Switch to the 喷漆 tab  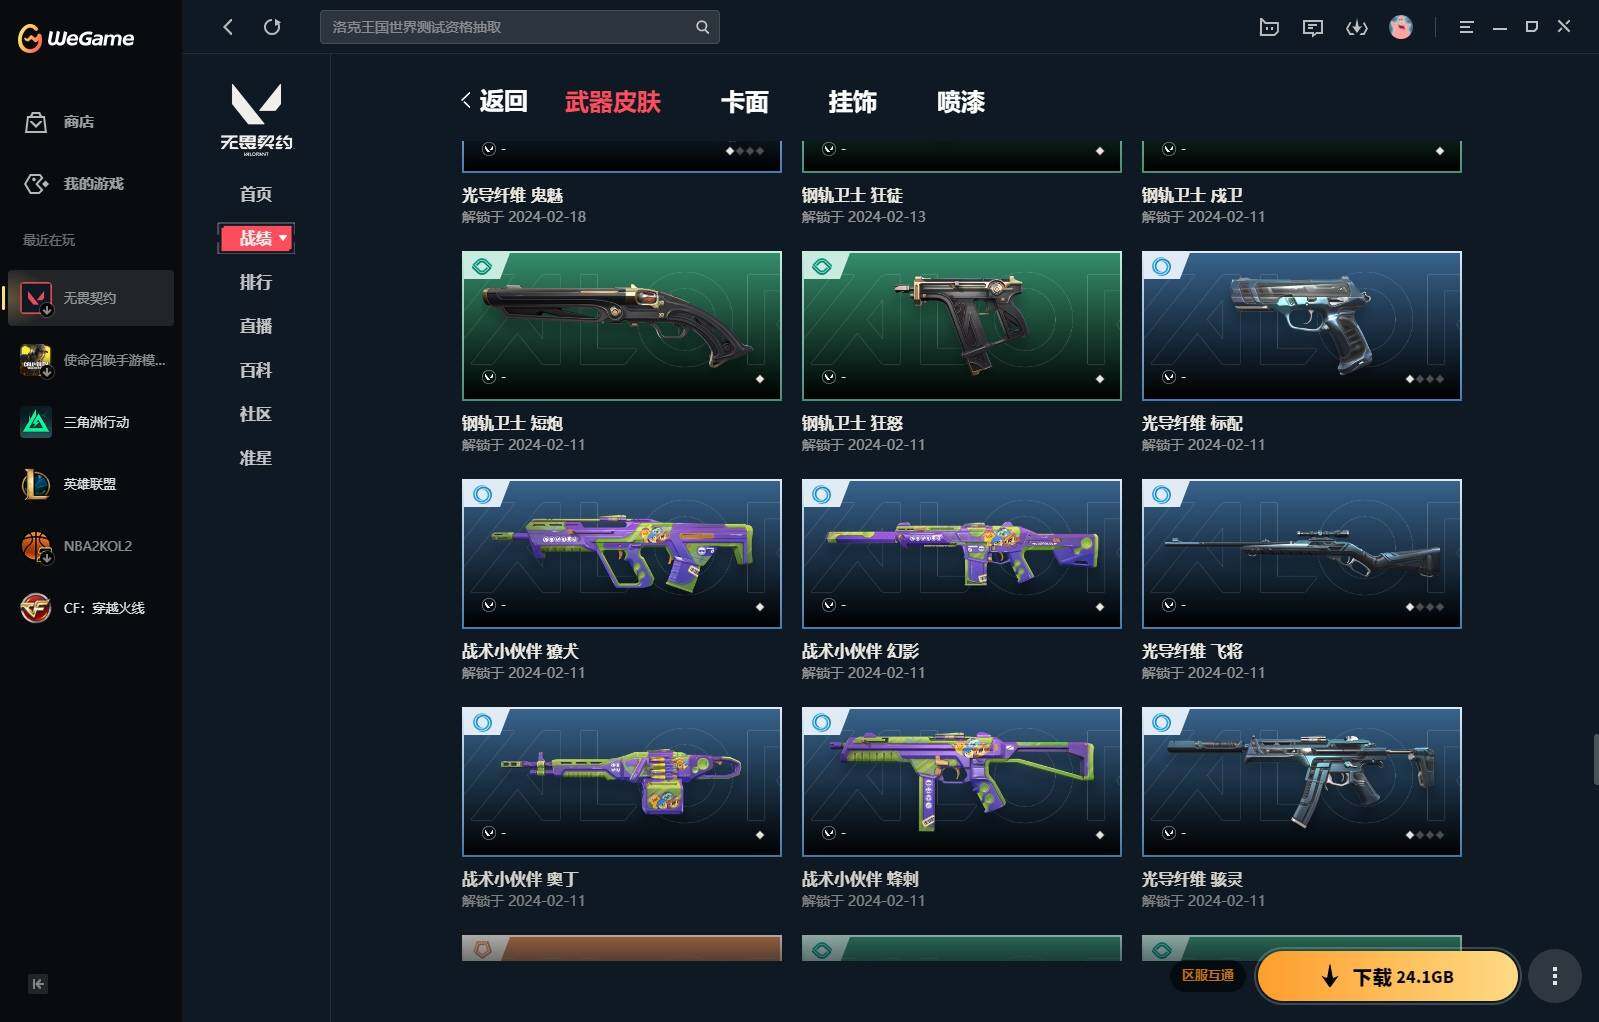tap(961, 102)
